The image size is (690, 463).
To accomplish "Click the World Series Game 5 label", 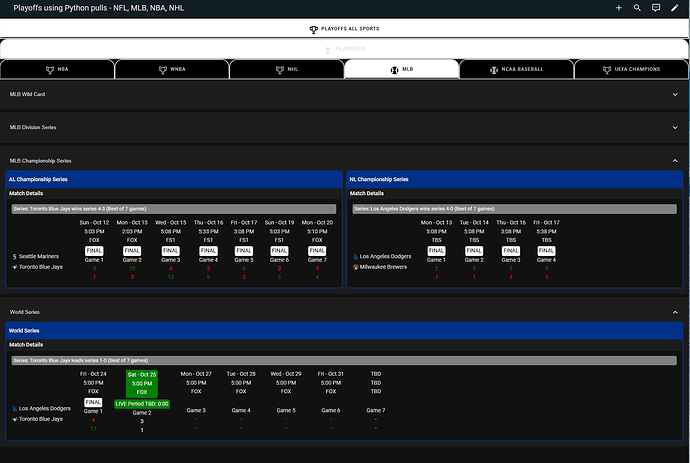I will (x=286, y=411).
